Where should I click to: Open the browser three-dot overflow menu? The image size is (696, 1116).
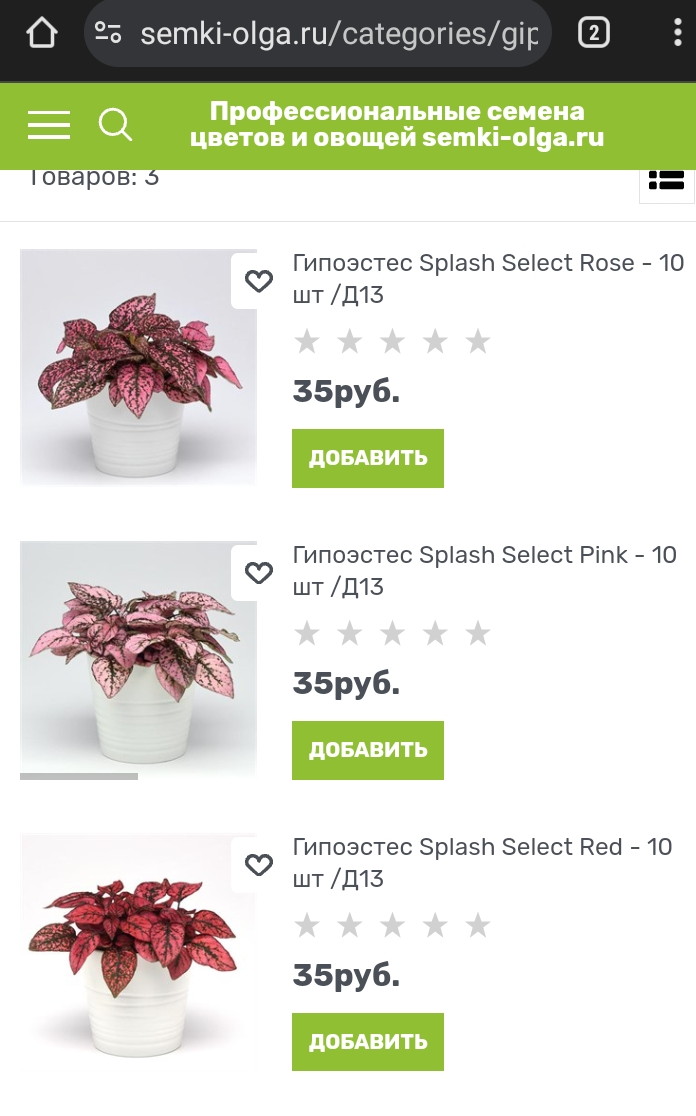click(678, 33)
